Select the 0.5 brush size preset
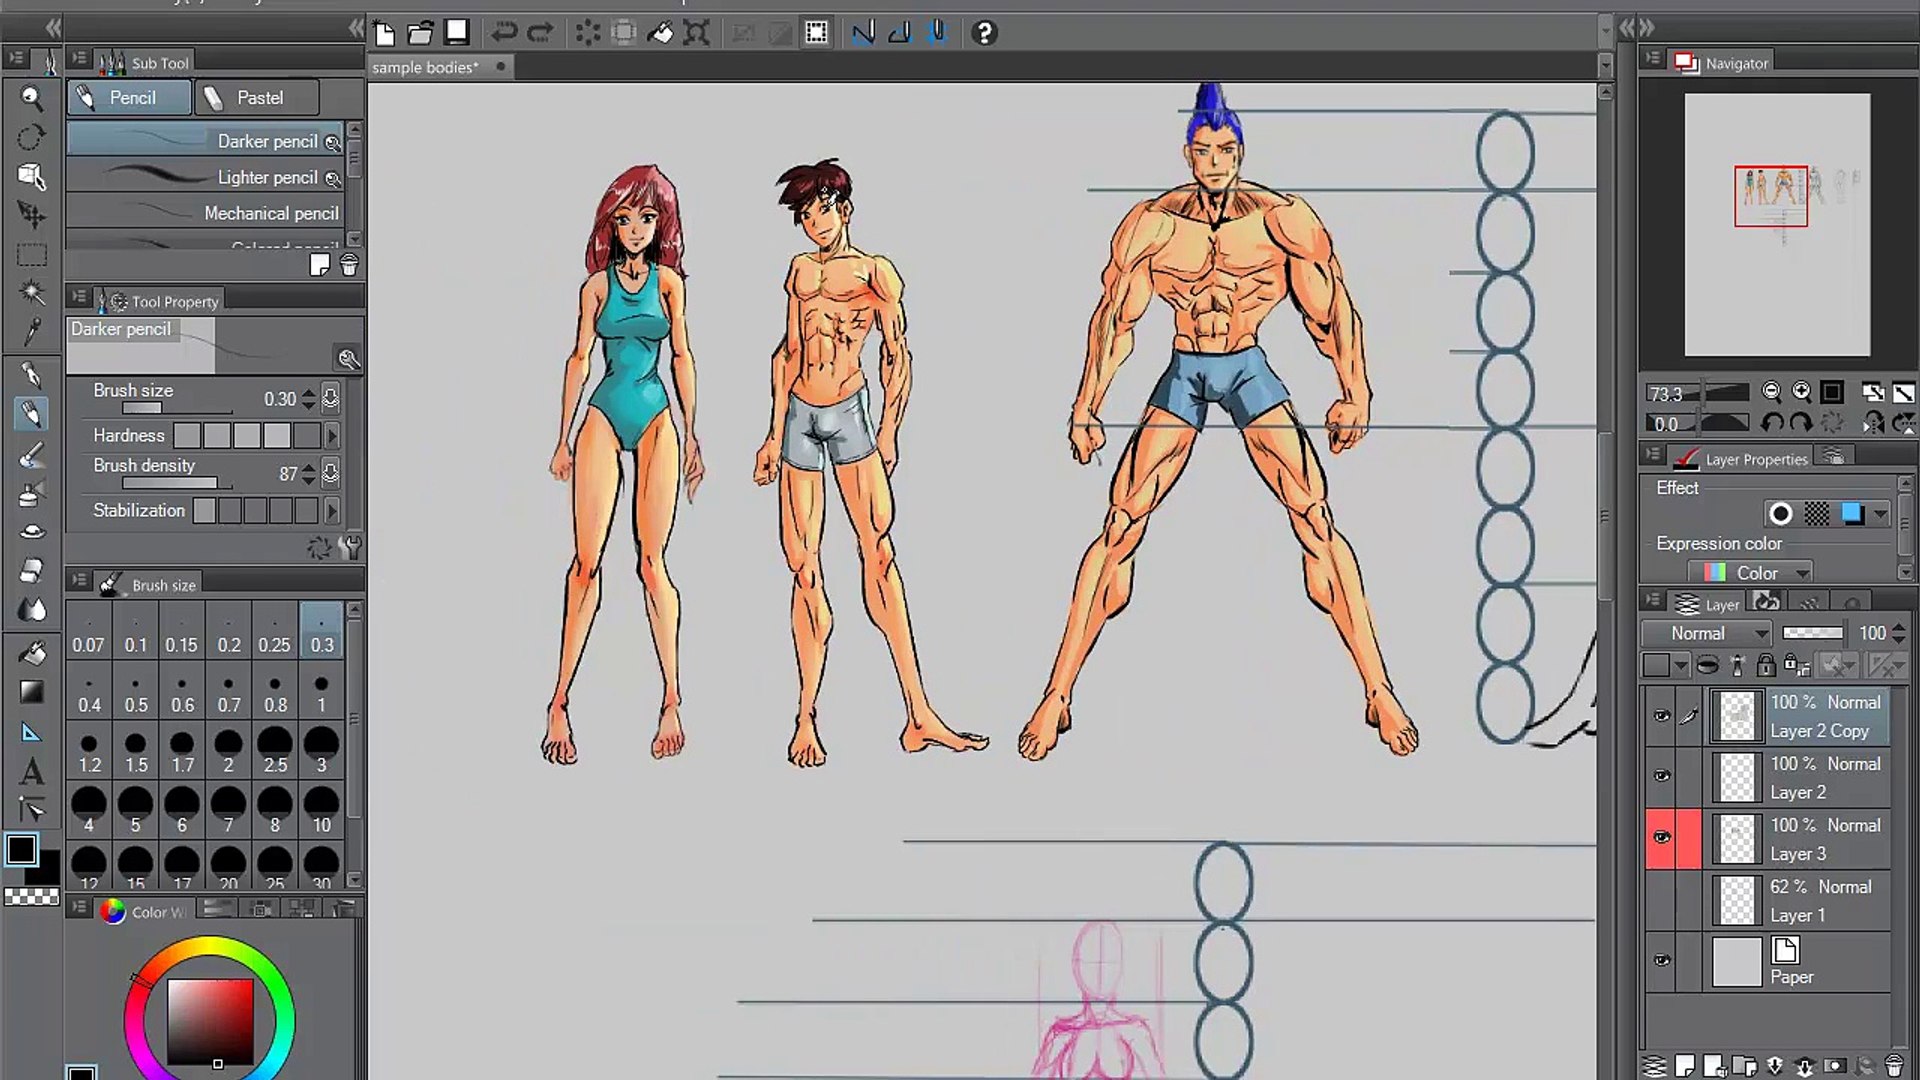Image resolution: width=1920 pixels, height=1080 pixels. click(136, 694)
